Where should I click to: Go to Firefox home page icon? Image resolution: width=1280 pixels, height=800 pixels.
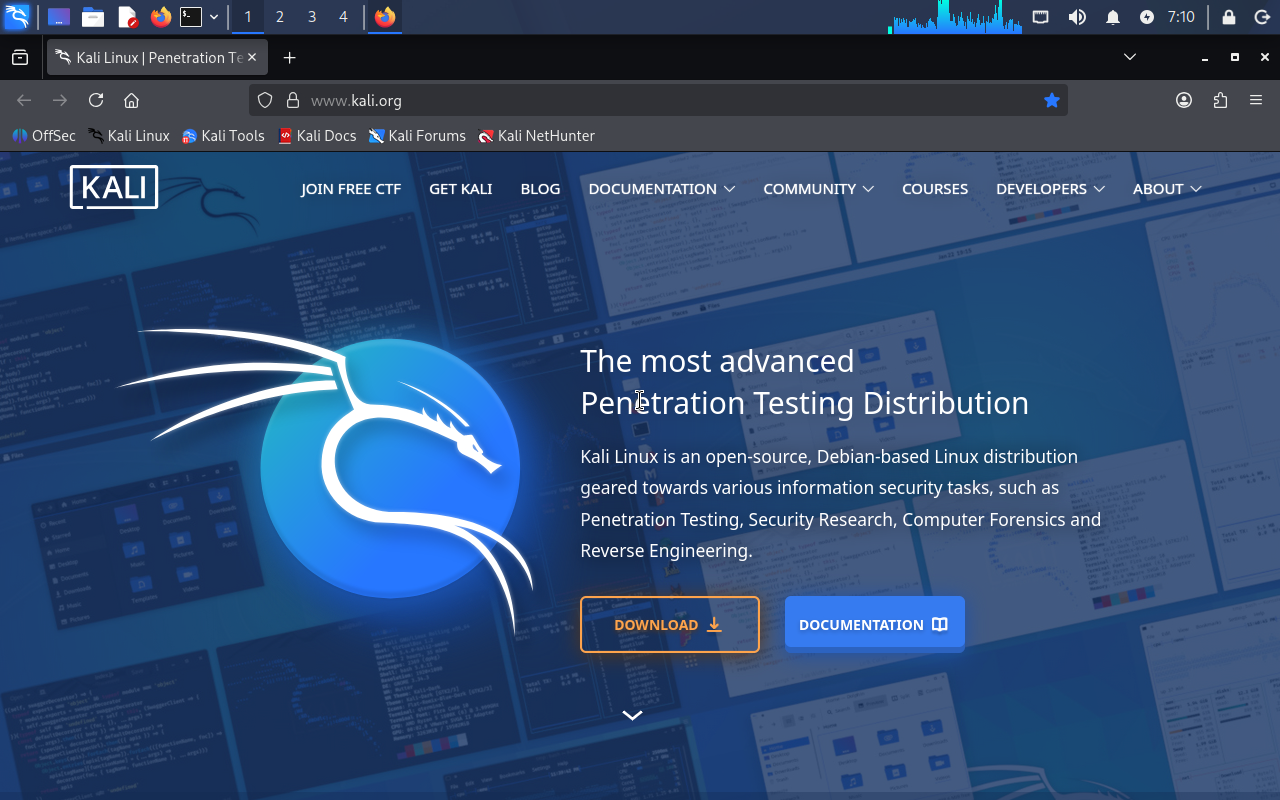click(131, 100)
